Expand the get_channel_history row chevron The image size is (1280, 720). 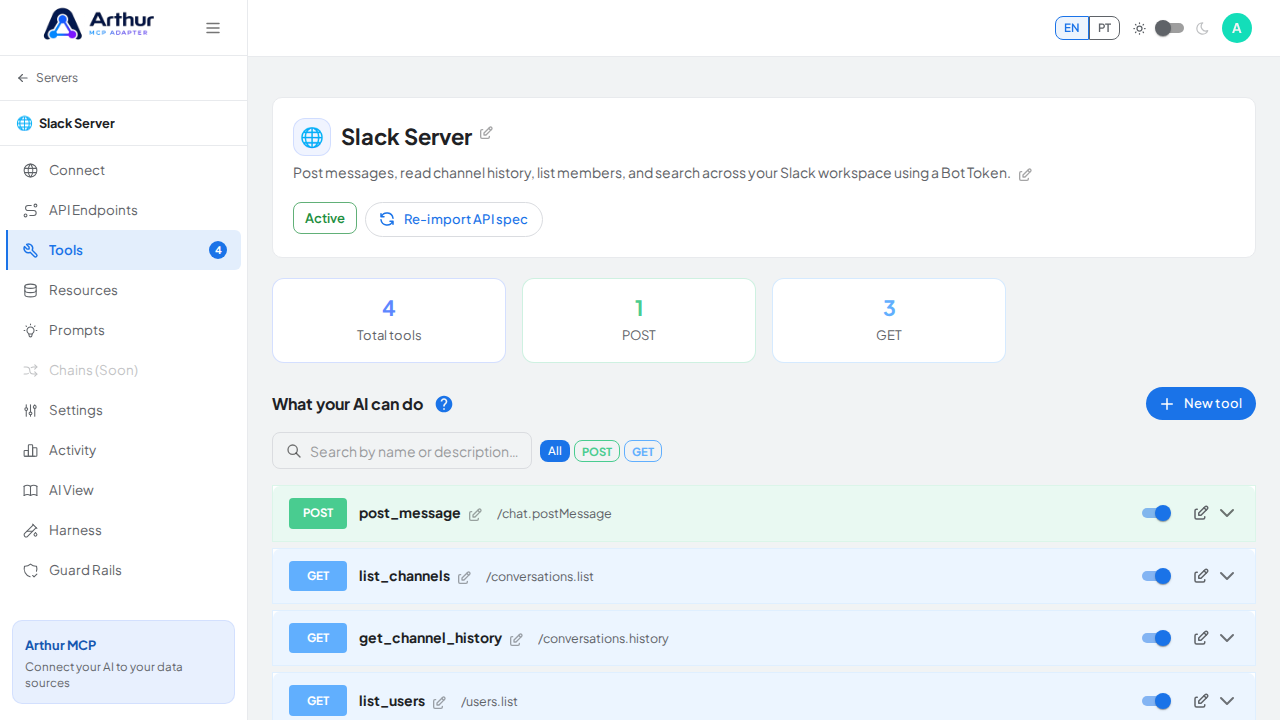1227,638
